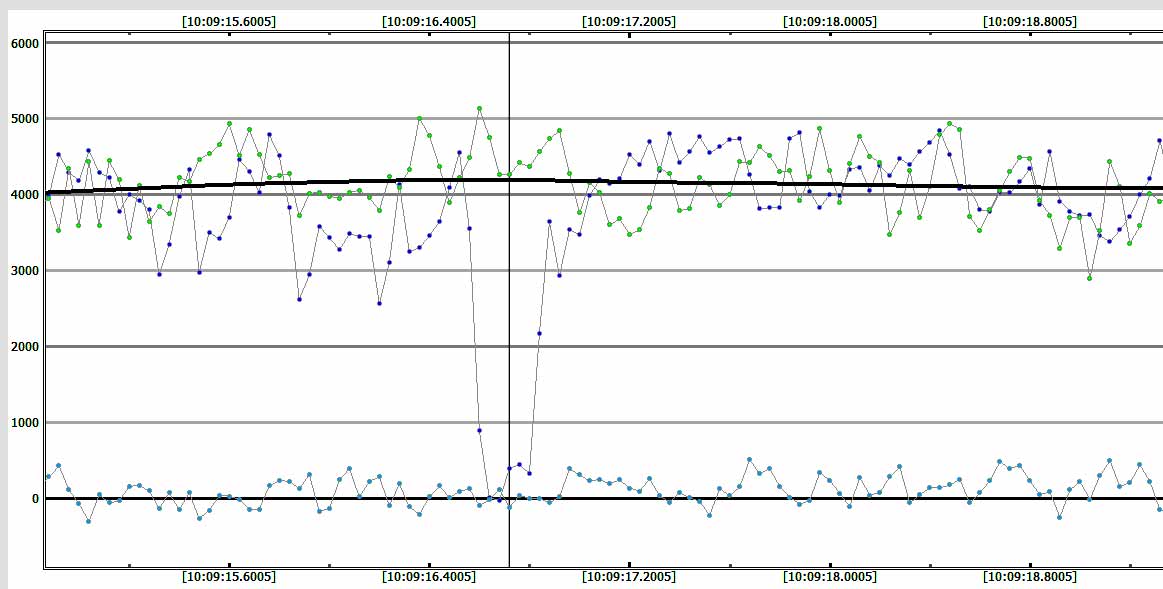Click the 5000 value on the y-axis
Screen dimensions: 1163x589
(x=24, y=119)
